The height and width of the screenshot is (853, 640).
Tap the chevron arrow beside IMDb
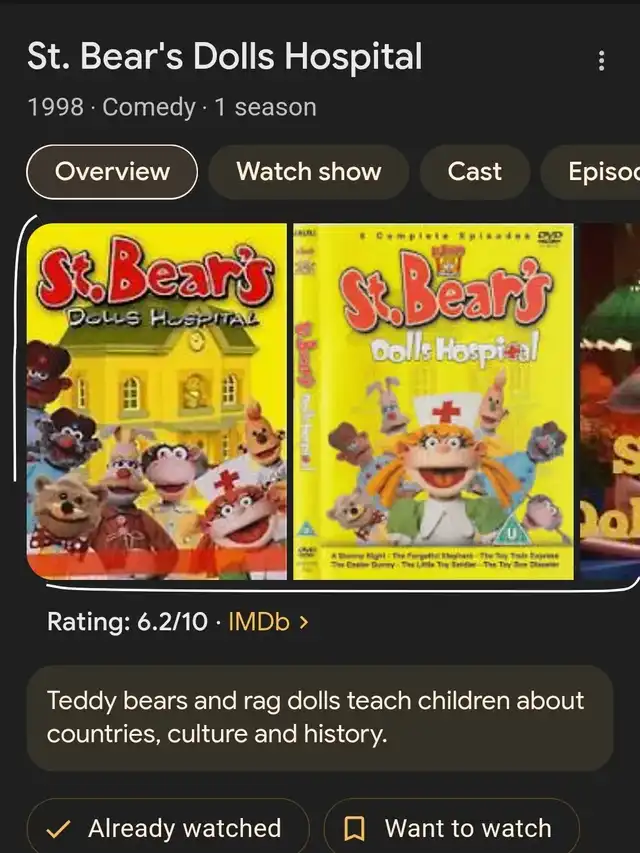coord(304,622)
